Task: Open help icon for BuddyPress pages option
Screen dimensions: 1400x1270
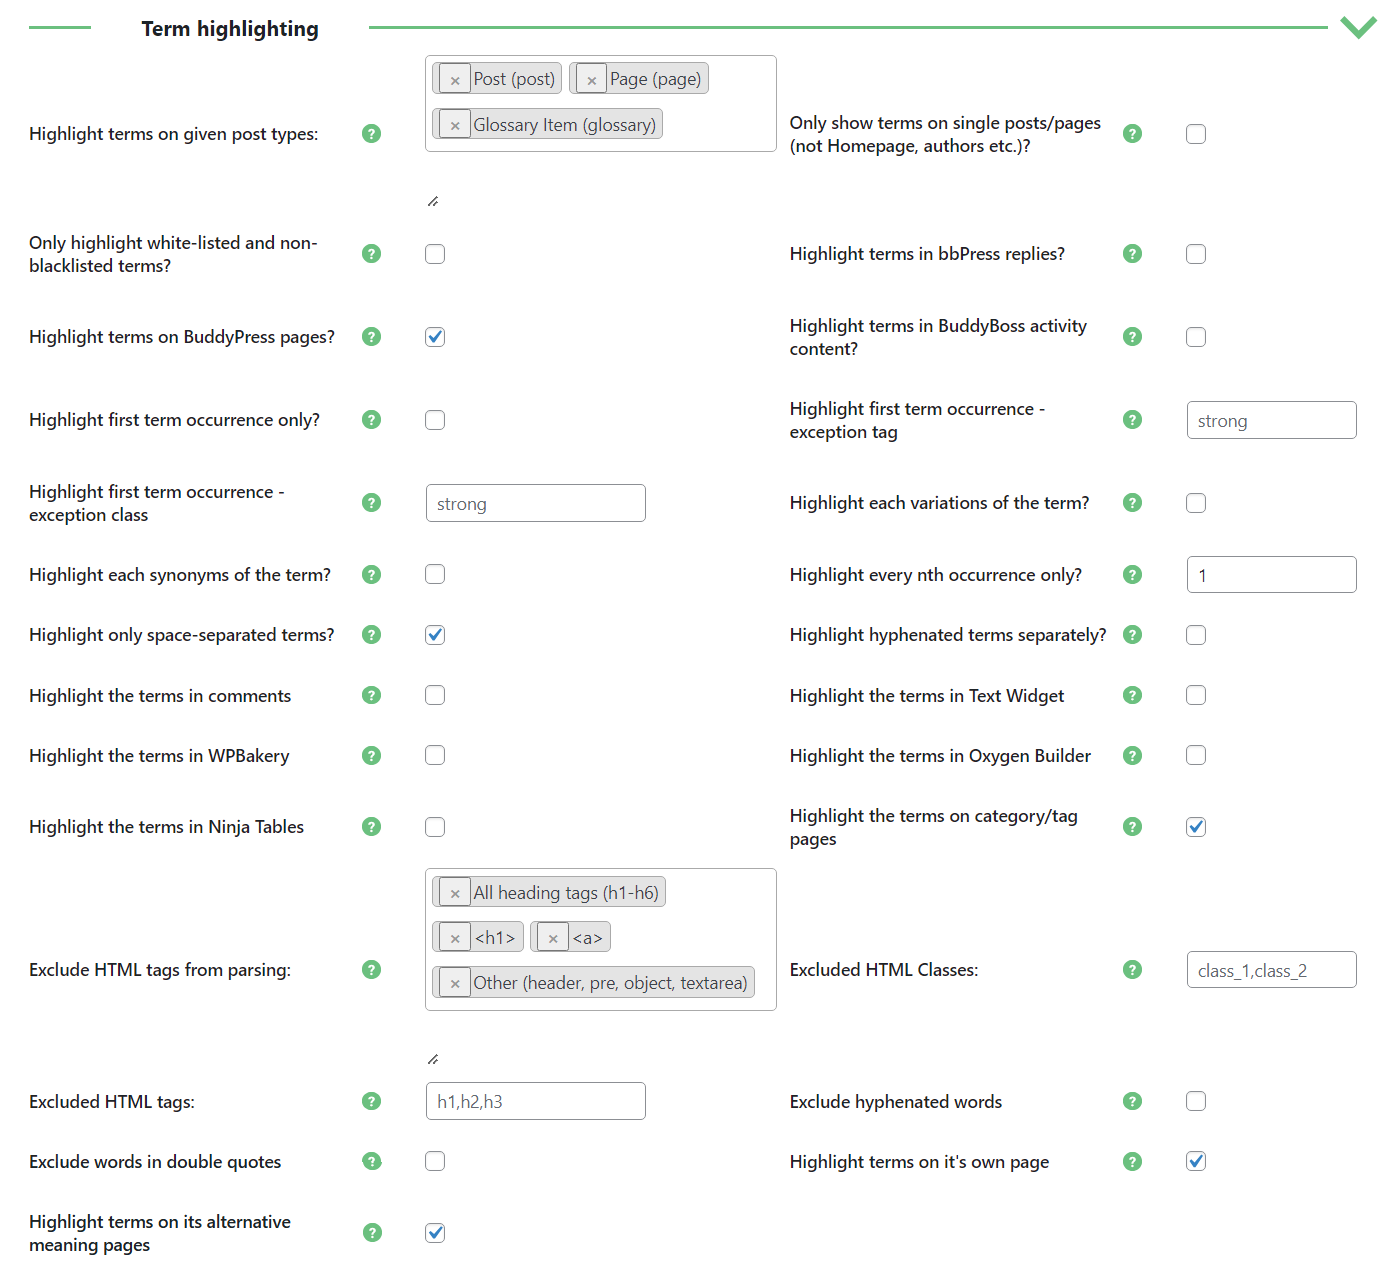Action: [371, 336]
